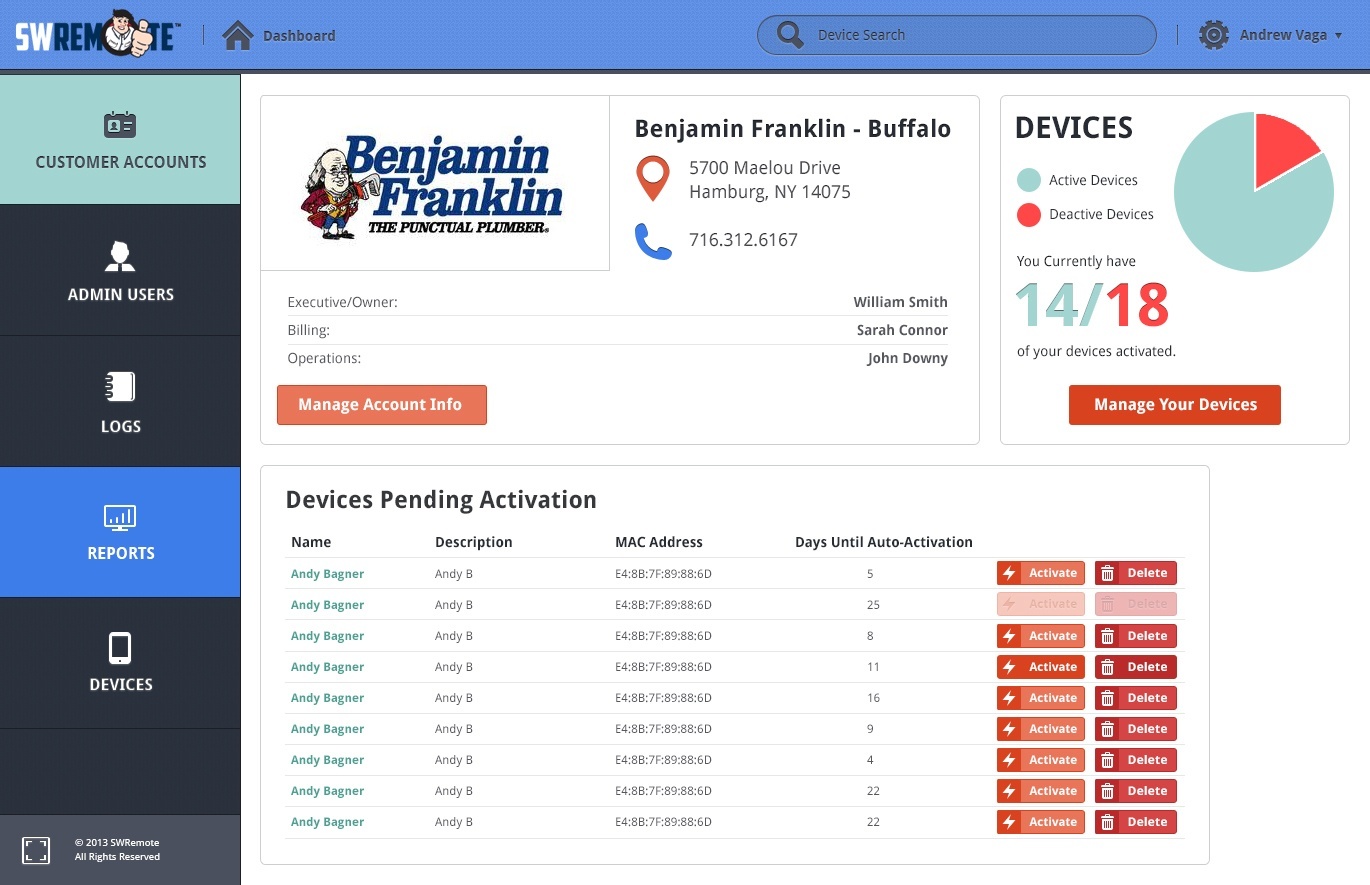This screenshot has width=1370, height=885.
Task: Activate the device with 5 days remaining
Action: (x=1041, y=573)
